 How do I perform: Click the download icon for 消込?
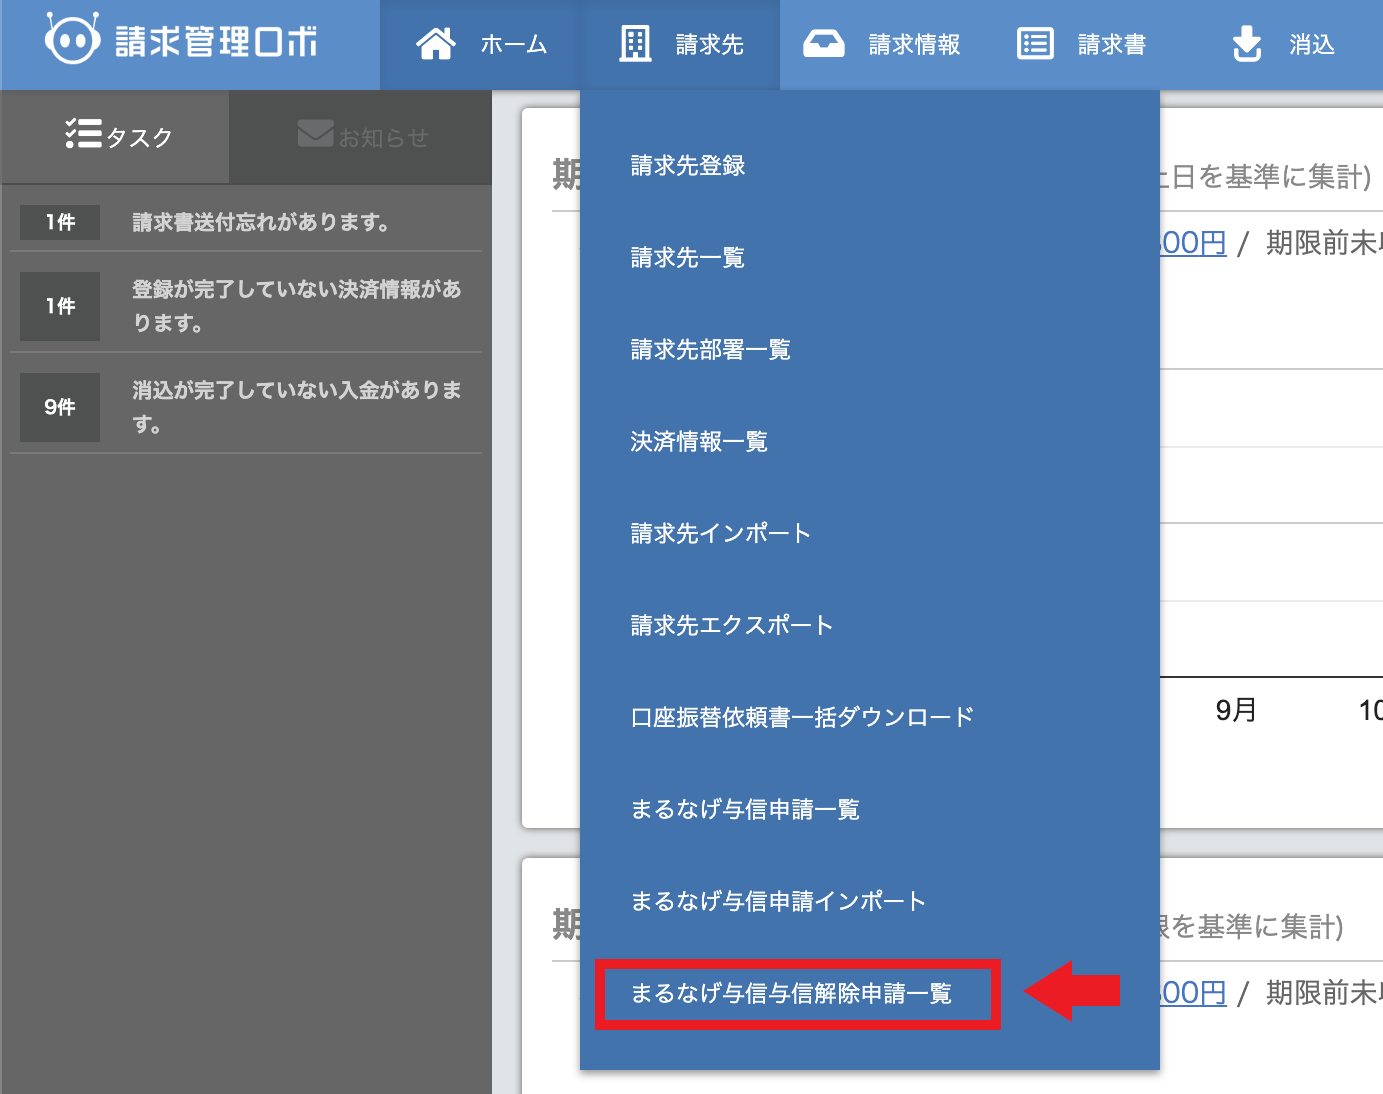pos(1247,44)
